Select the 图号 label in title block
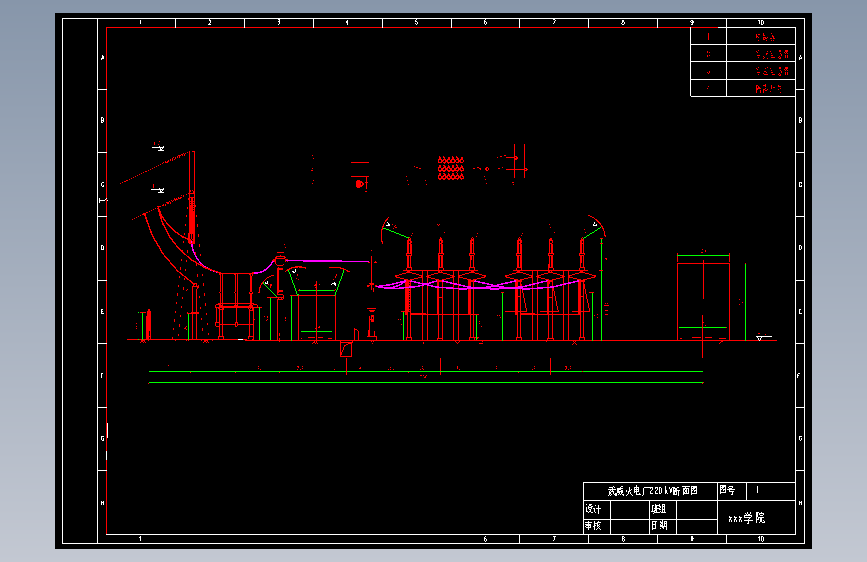The height and width of the screenshot is (562, 867). (727, 490)
